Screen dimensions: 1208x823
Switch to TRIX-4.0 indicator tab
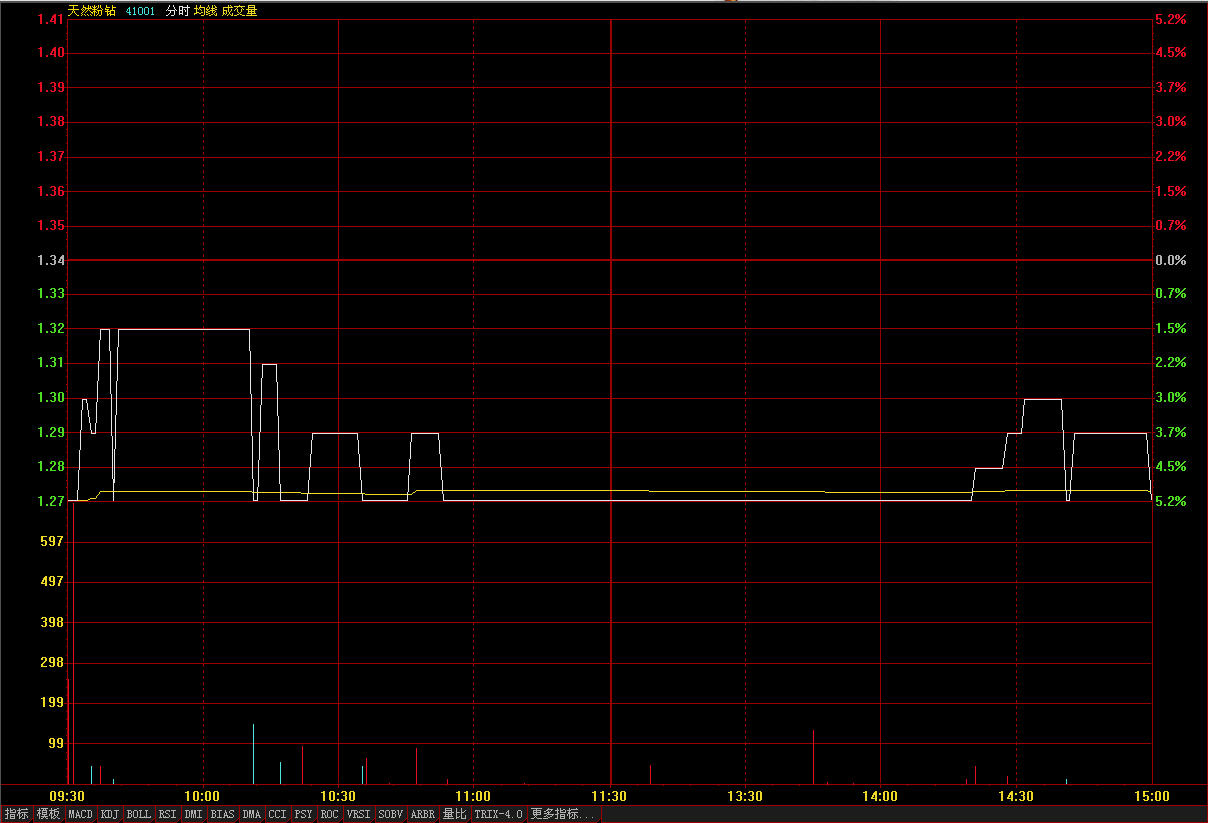coord(499,814)
